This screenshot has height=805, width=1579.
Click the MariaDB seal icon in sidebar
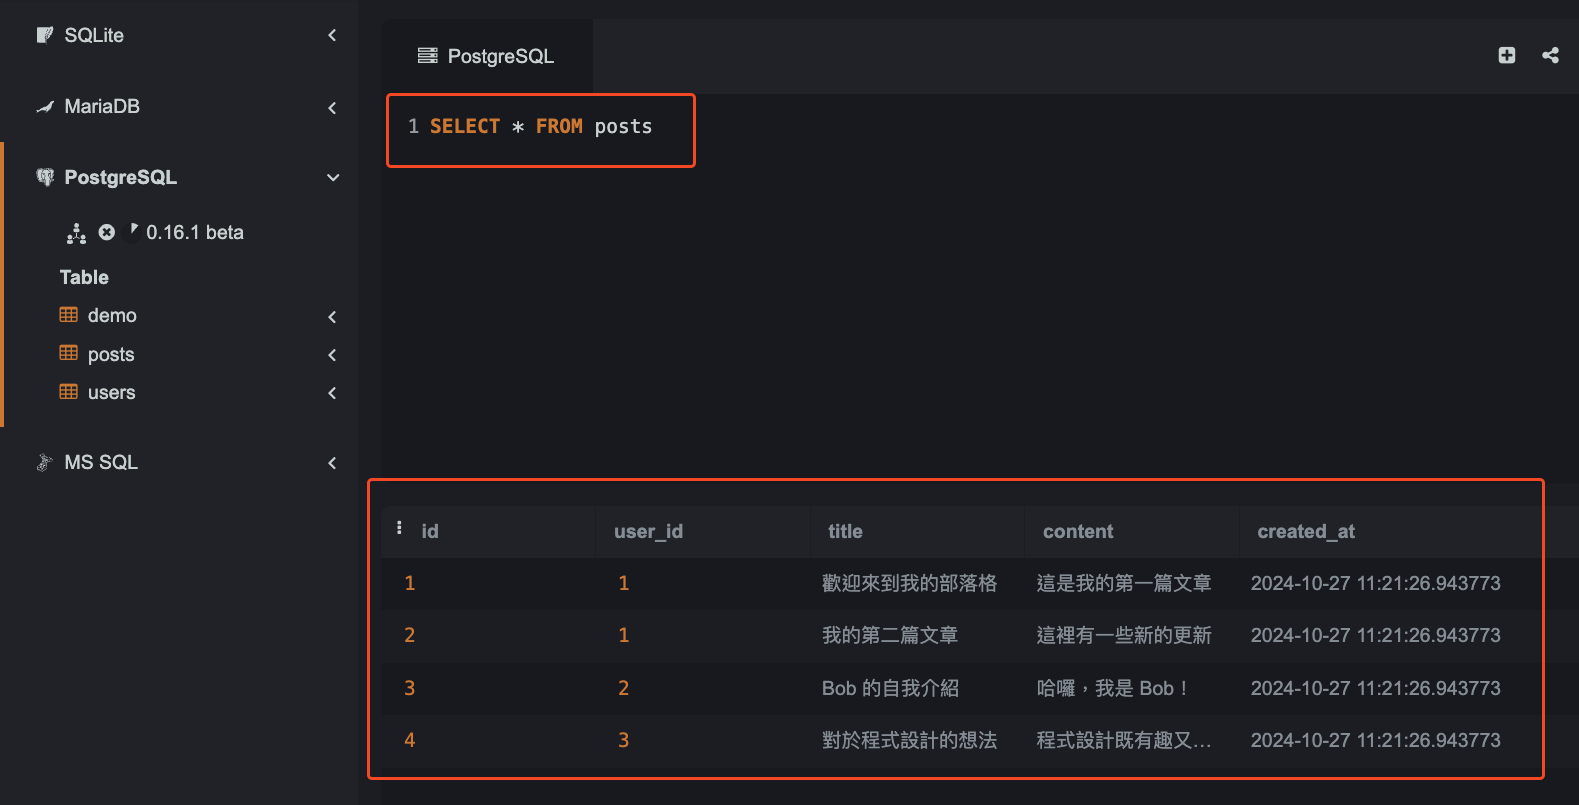point(45,107)
